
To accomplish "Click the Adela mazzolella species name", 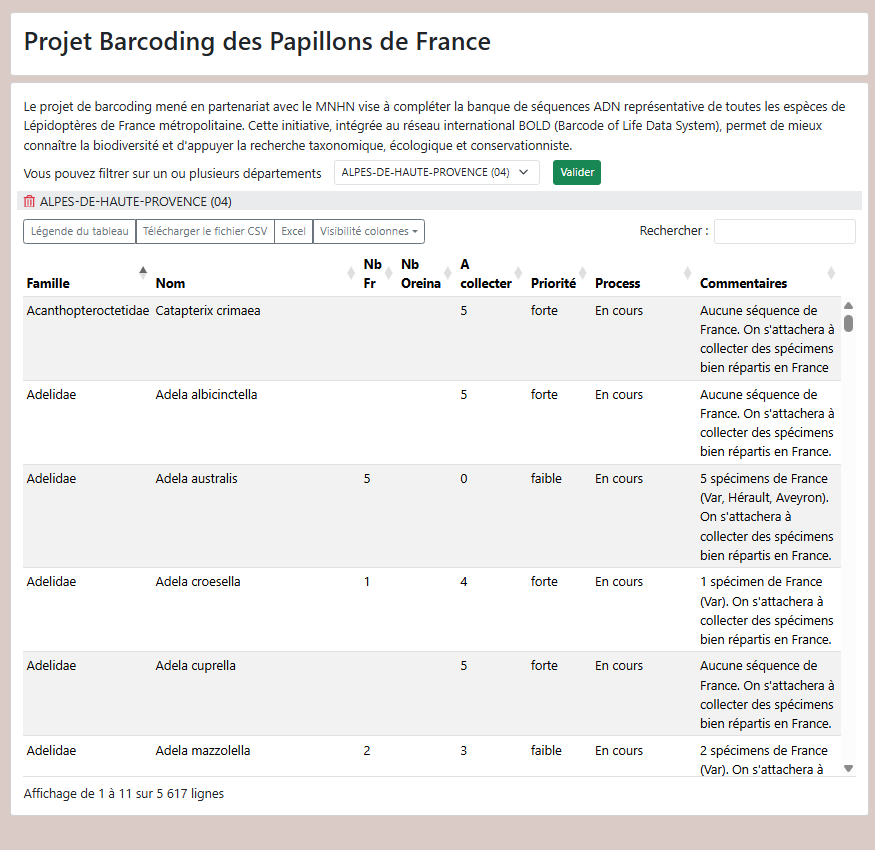I will [203, 751].
